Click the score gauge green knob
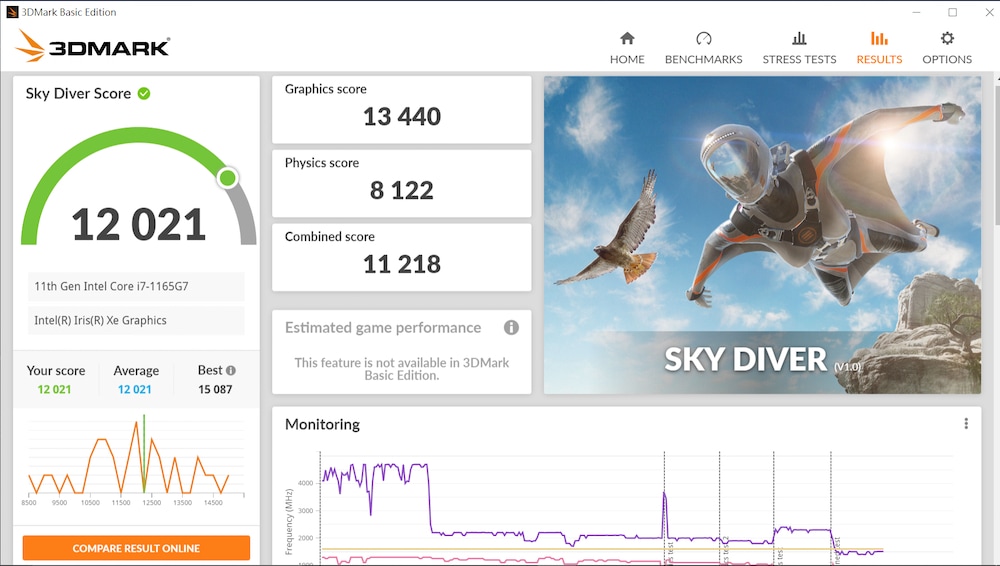This screenshot has width=1000, height=566. pyautogui.click(x=228, y=177)
